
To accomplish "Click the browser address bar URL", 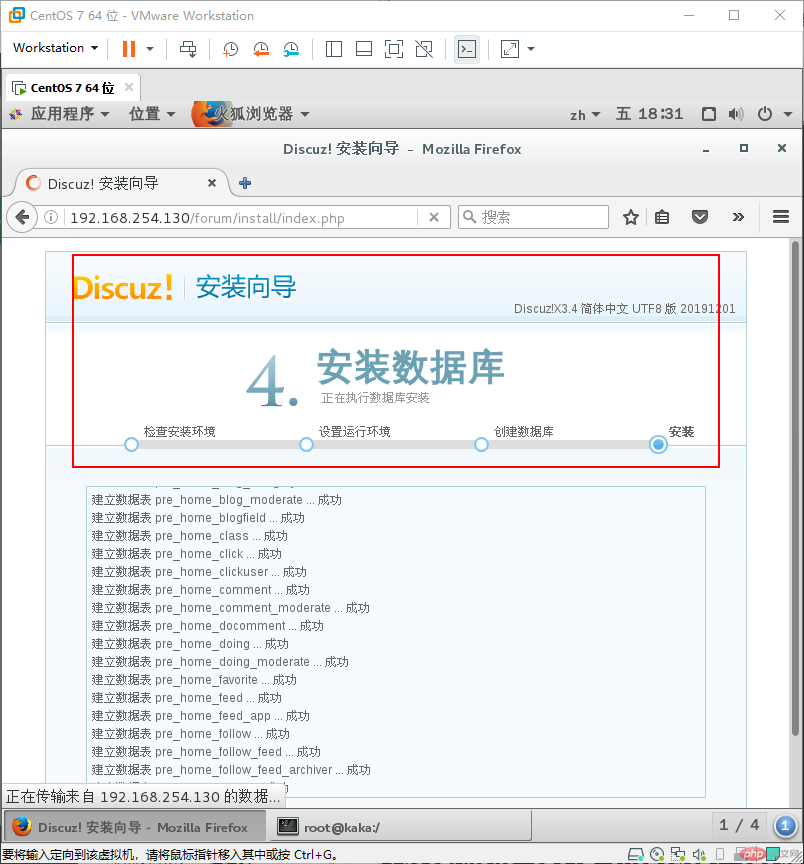I will coord(240,216).
